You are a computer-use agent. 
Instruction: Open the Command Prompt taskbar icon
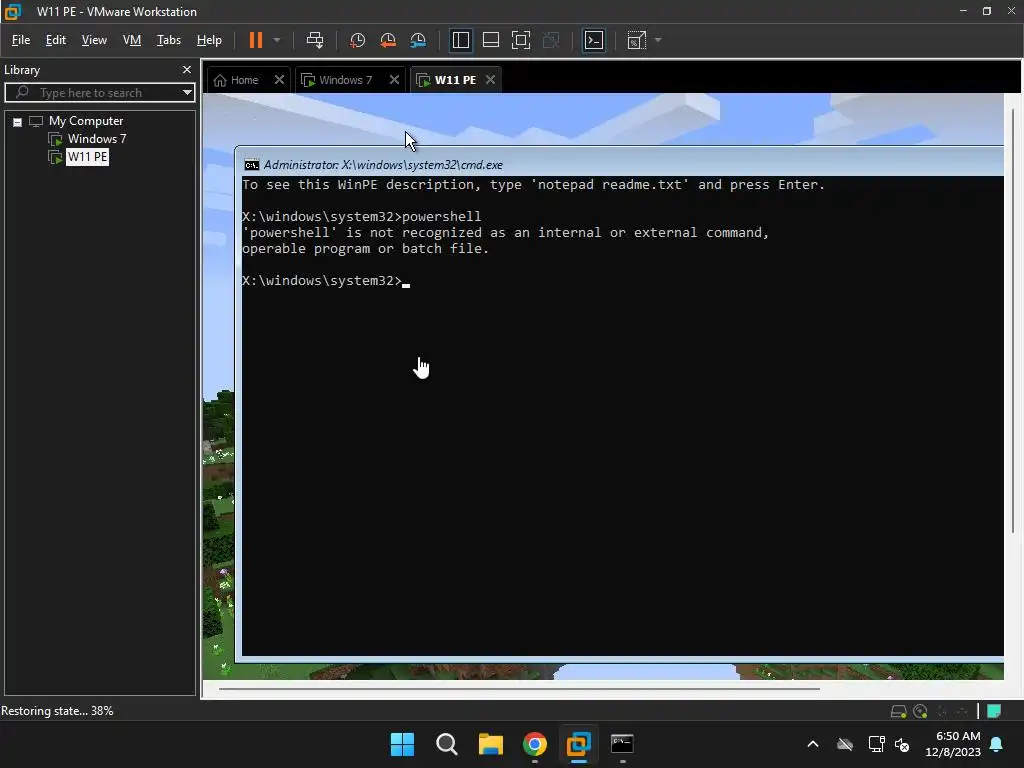[x=622, y=744]
